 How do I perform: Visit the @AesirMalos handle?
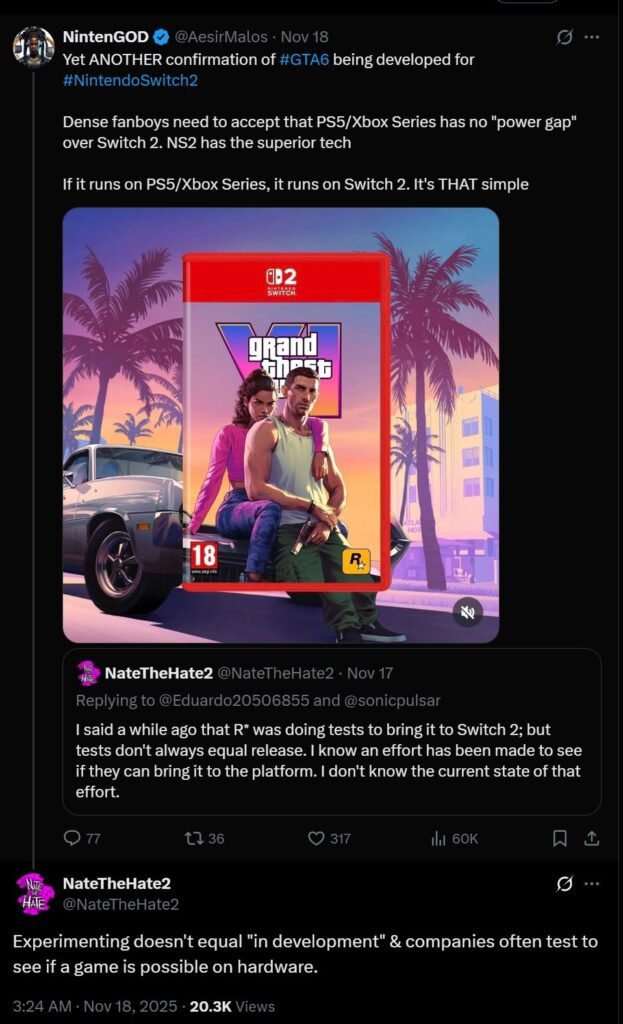(221, 37)
